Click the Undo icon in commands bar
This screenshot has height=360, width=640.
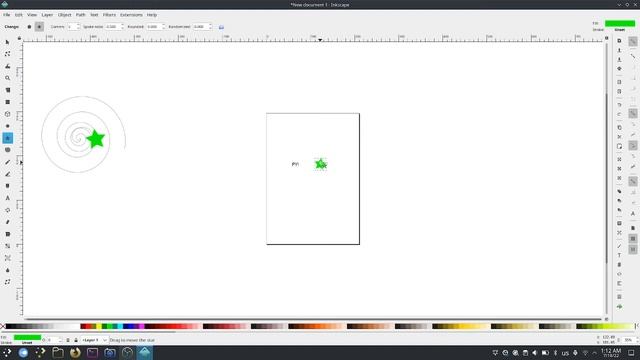(x=619, y=105)
